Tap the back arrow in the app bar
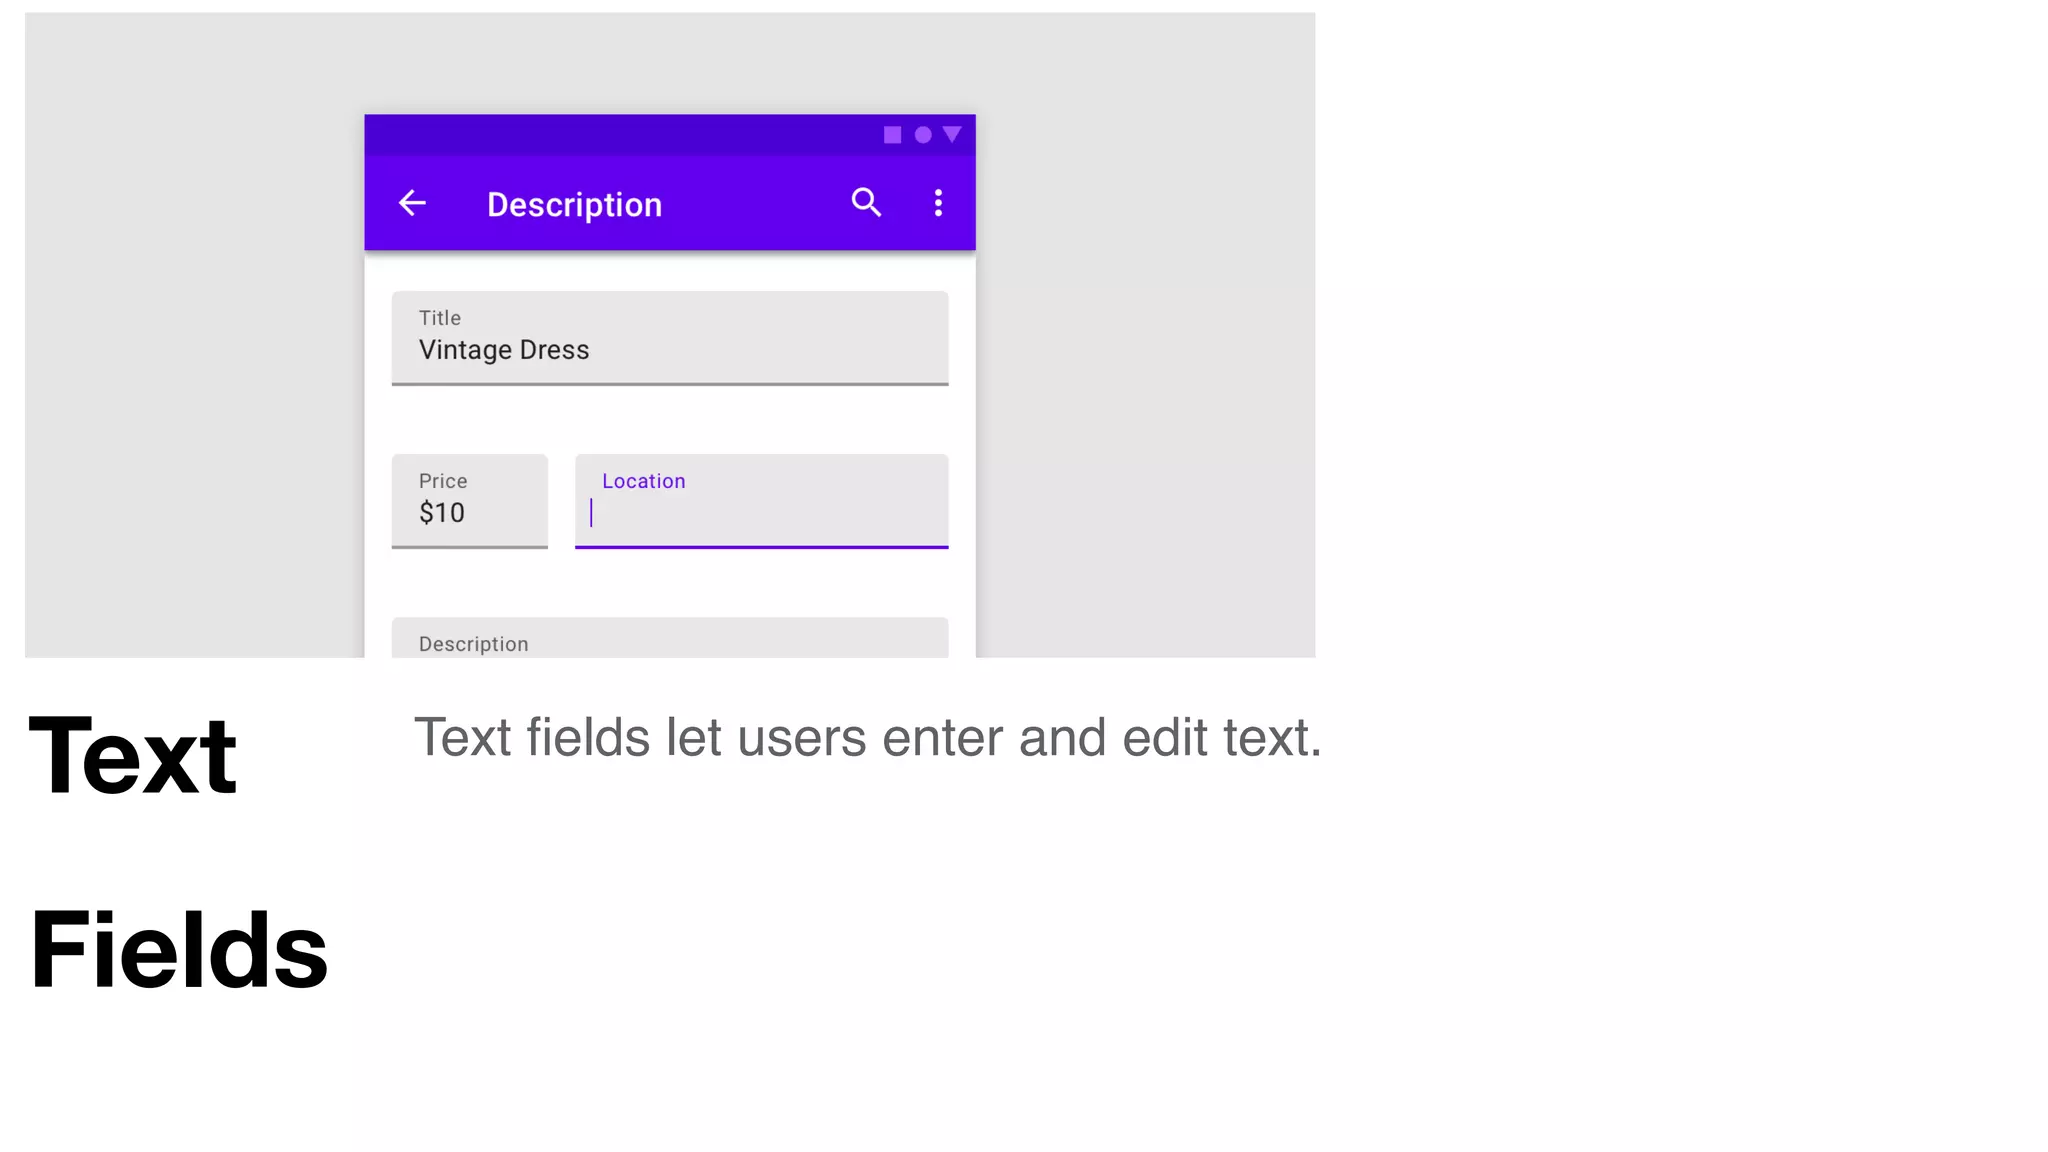This screenshot has height=1152, width=2048. [412, 203]
